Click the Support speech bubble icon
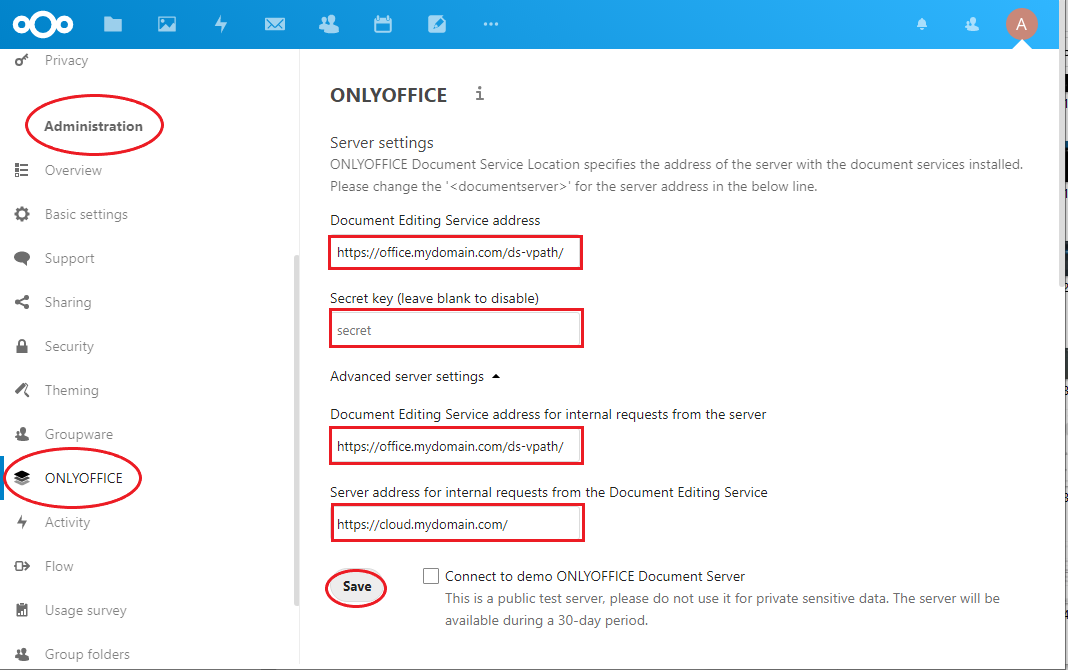Screen dimensions: 1068x670 click(x=22, y=259)
